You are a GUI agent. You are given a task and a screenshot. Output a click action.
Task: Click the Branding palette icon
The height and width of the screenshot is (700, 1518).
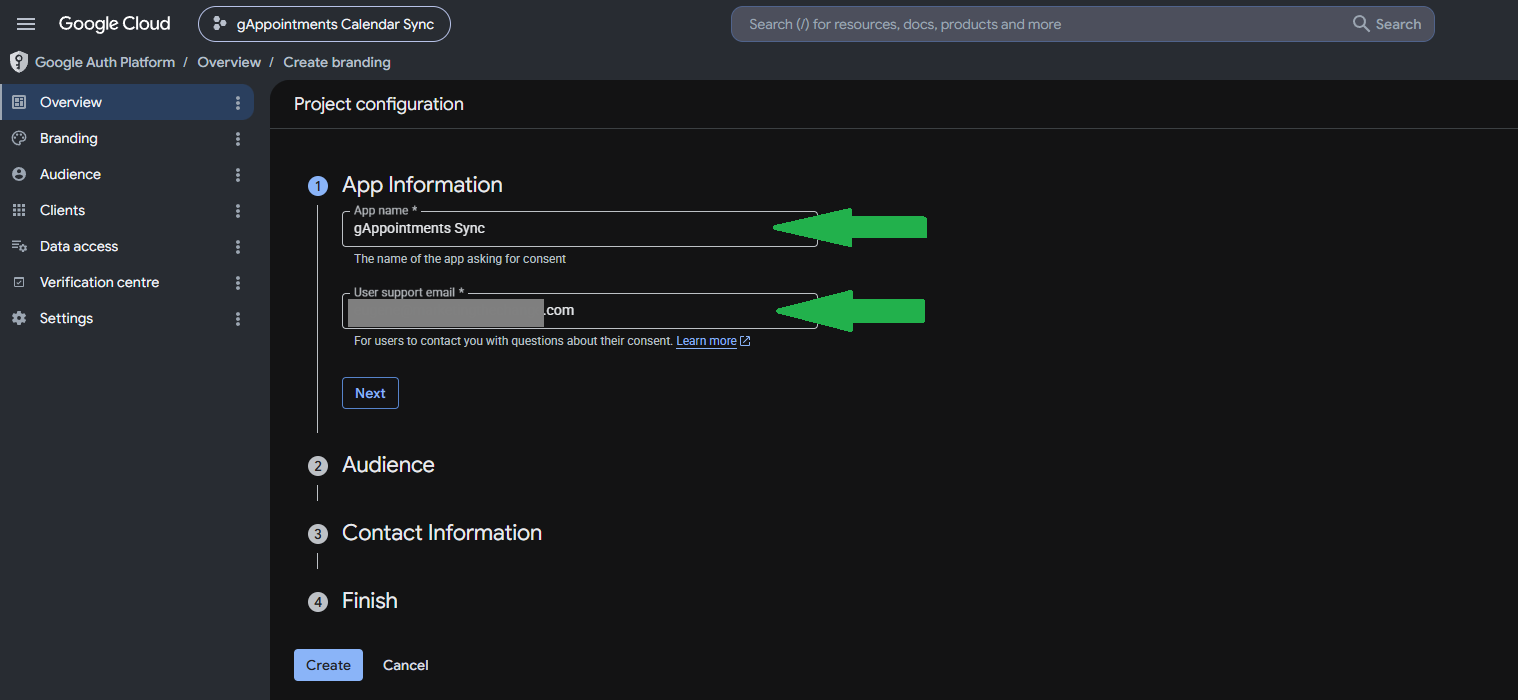pyautogui.click(x=18, y=138)
